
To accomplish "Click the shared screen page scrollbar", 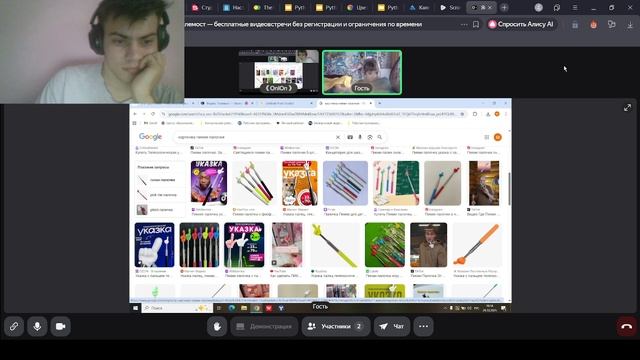I will [x=509, y=189].
